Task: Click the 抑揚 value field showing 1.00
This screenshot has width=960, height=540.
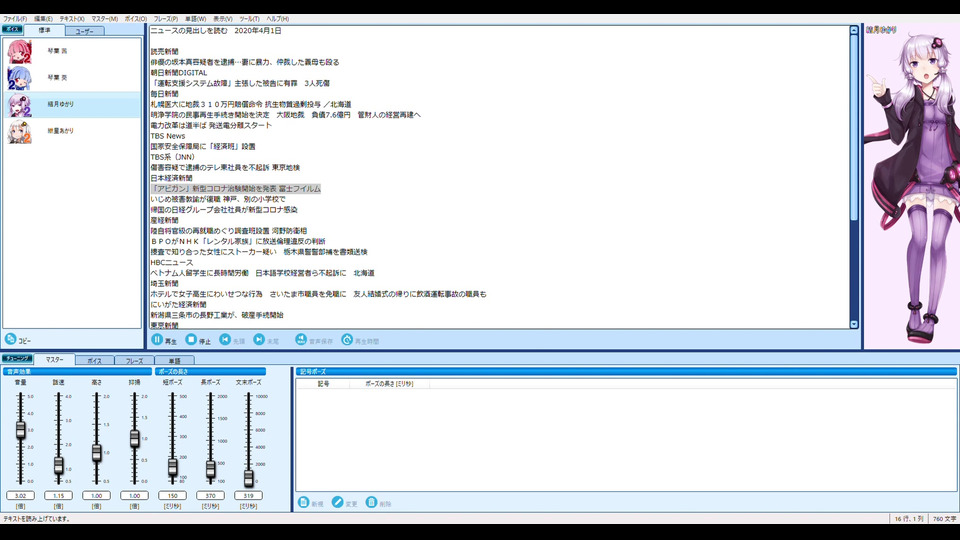Action: click(x=135, y=495)
